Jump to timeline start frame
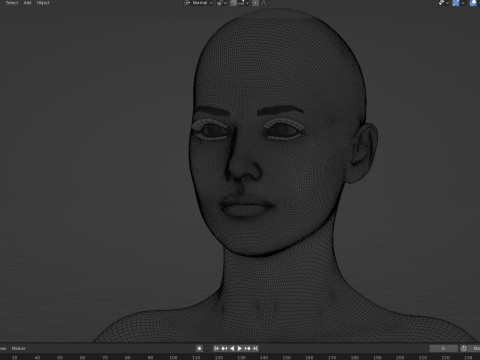The width and height of the screenshot is (480, 360). click(x=216, y=348)
